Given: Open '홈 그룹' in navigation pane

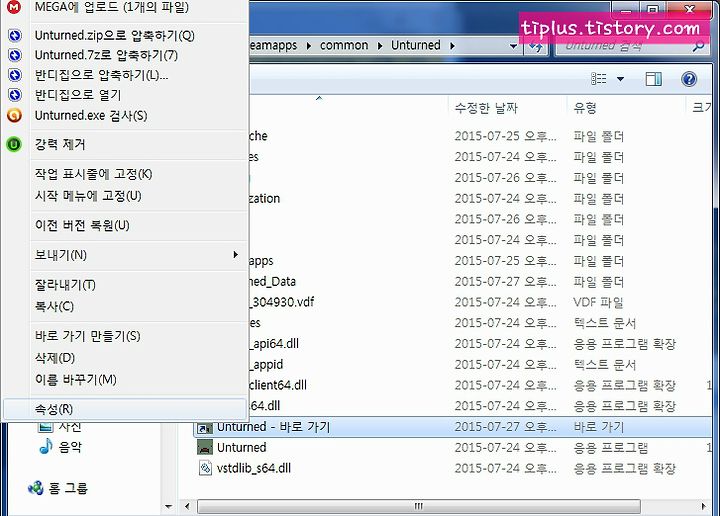Looking at the screenshot, I should (x=68, y=488).
